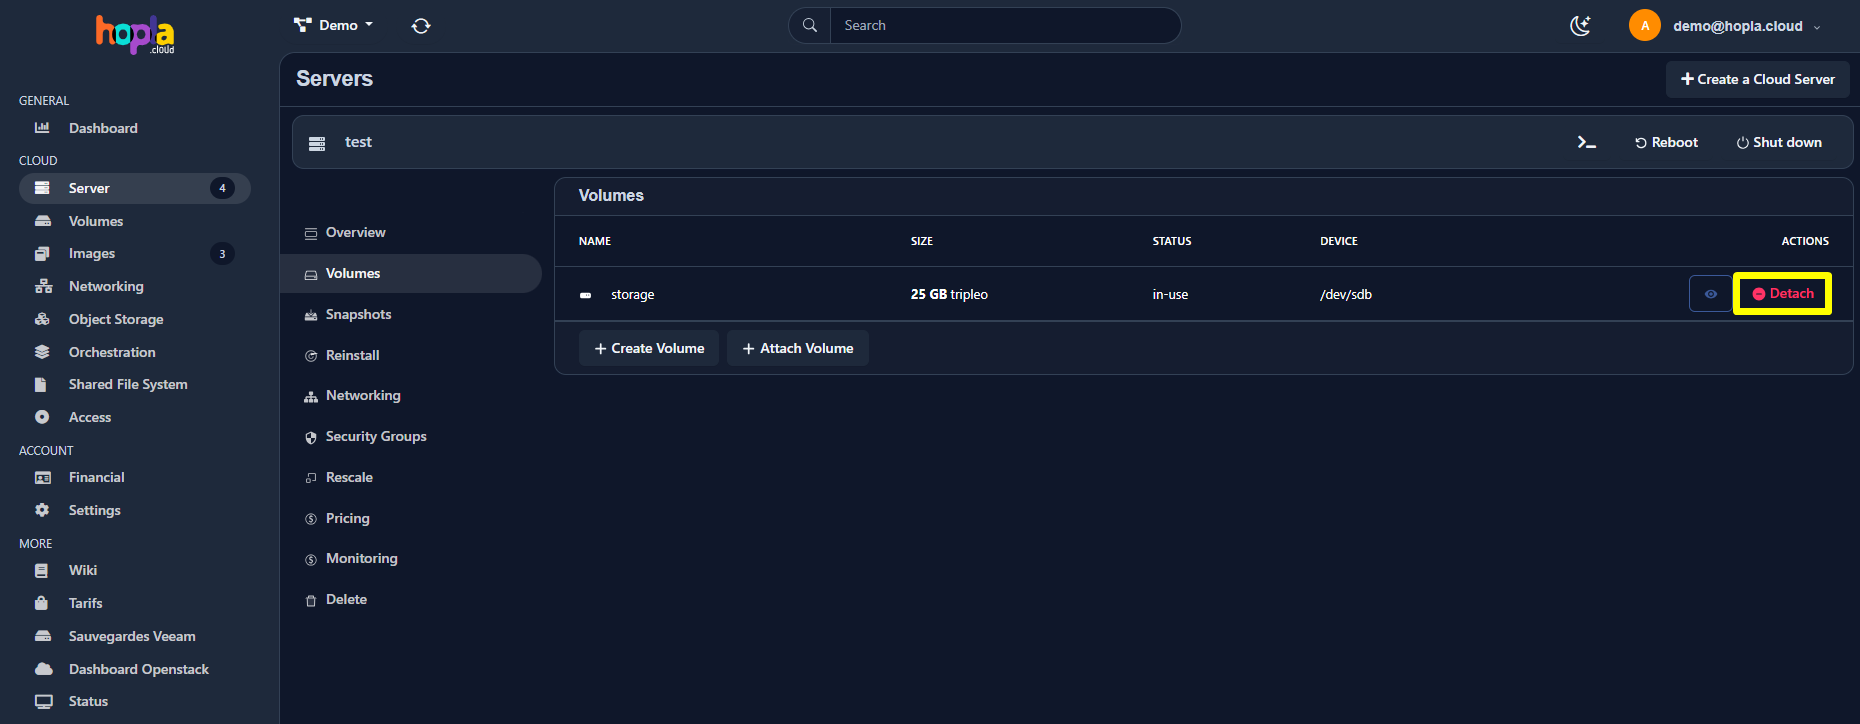Click the refresh sync icon
This screenshot has width=1860, height=724.
click(x=421, y=26)
